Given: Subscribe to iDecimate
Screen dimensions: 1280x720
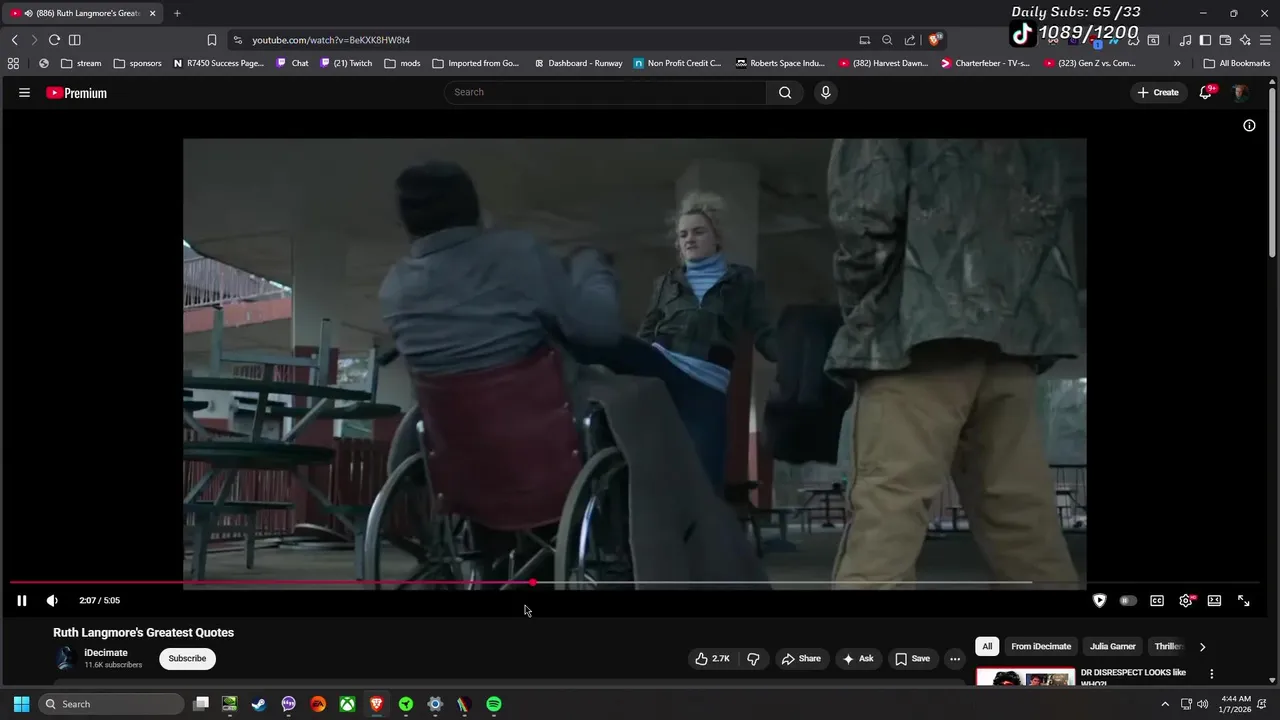Looking at the screenshot, I should coord(187,659).
